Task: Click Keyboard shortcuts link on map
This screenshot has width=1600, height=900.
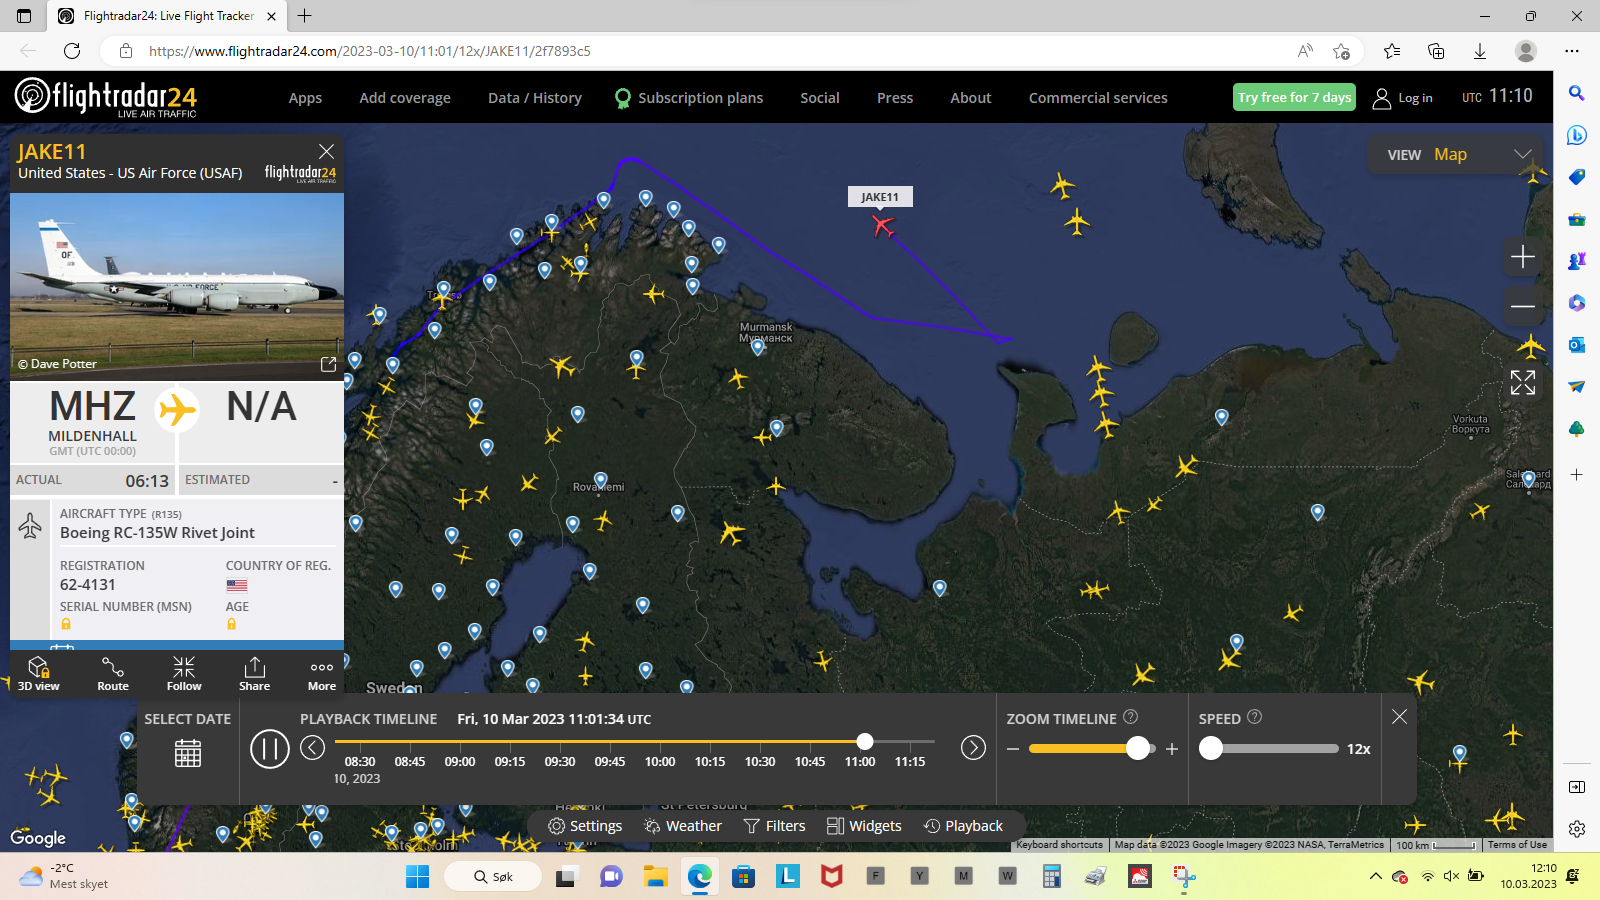Action: click(x=1059, y=845)
